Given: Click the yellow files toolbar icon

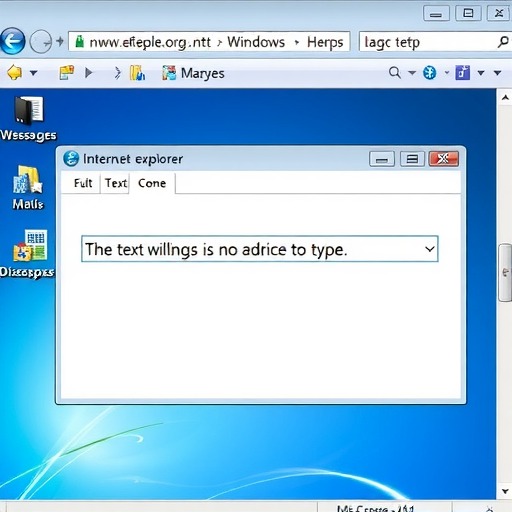Looking at the screenshot, I should tap(137, 73).
